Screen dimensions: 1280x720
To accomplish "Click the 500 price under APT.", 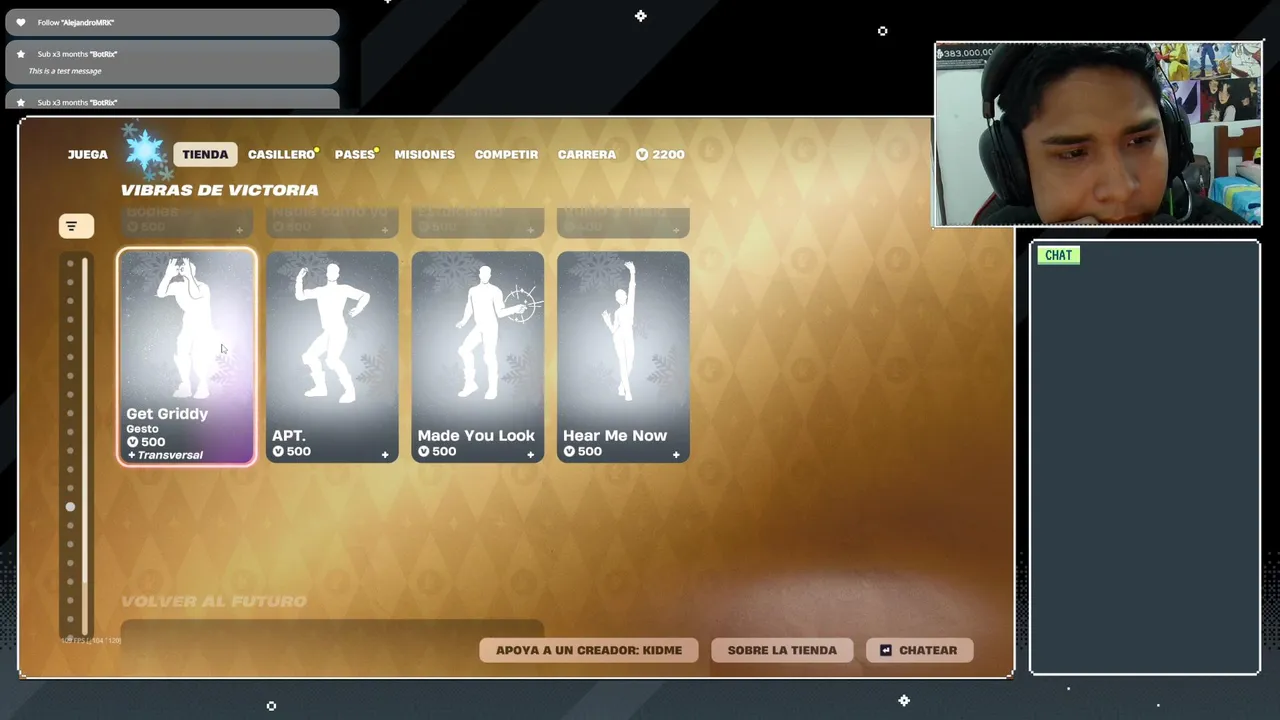I will click(x=291, y=452).
